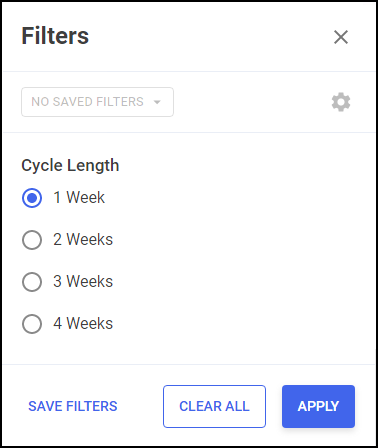Open saved filter settings via gear icon
This screenshot has width=378, height=448.
(341, 102)
